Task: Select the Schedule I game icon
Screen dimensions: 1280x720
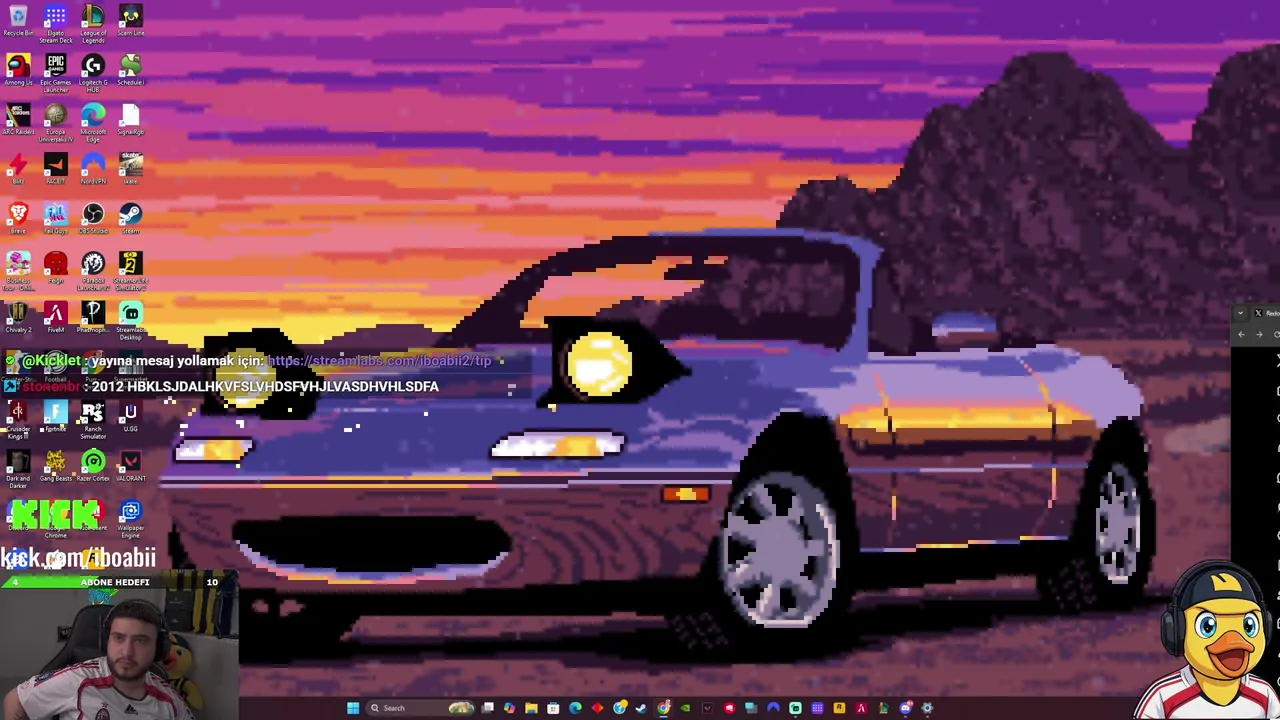Action: [130, 69]
